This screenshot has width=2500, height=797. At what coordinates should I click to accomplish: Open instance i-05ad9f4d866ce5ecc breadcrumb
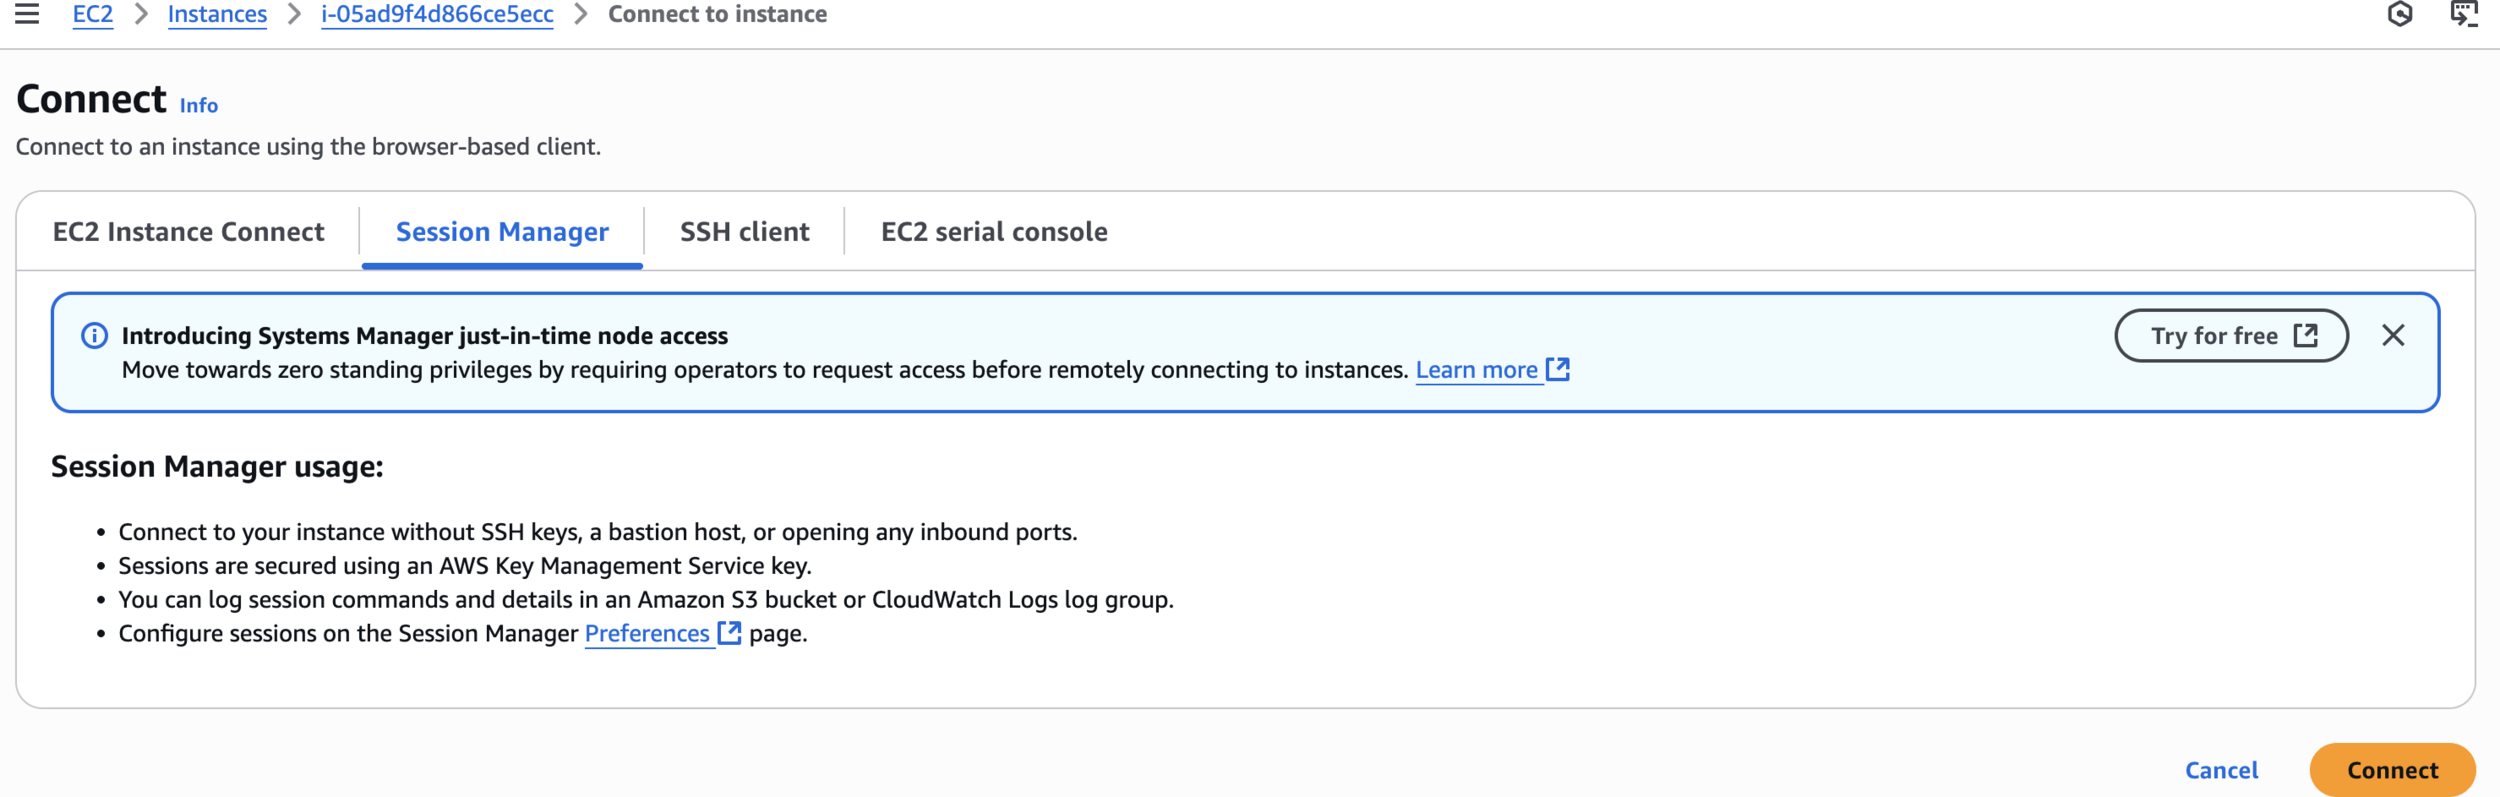point(437,14)
